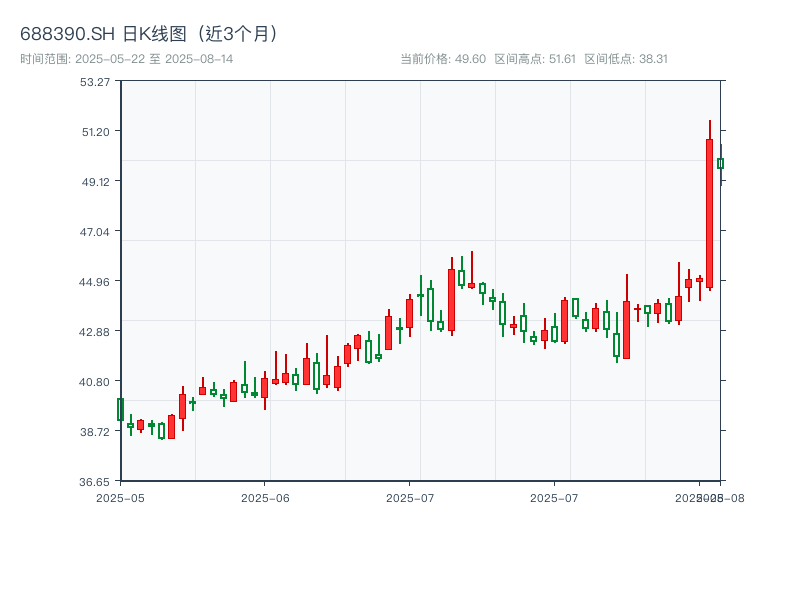Click the 区间高点: 51.61 label

(x=535, y=59)
